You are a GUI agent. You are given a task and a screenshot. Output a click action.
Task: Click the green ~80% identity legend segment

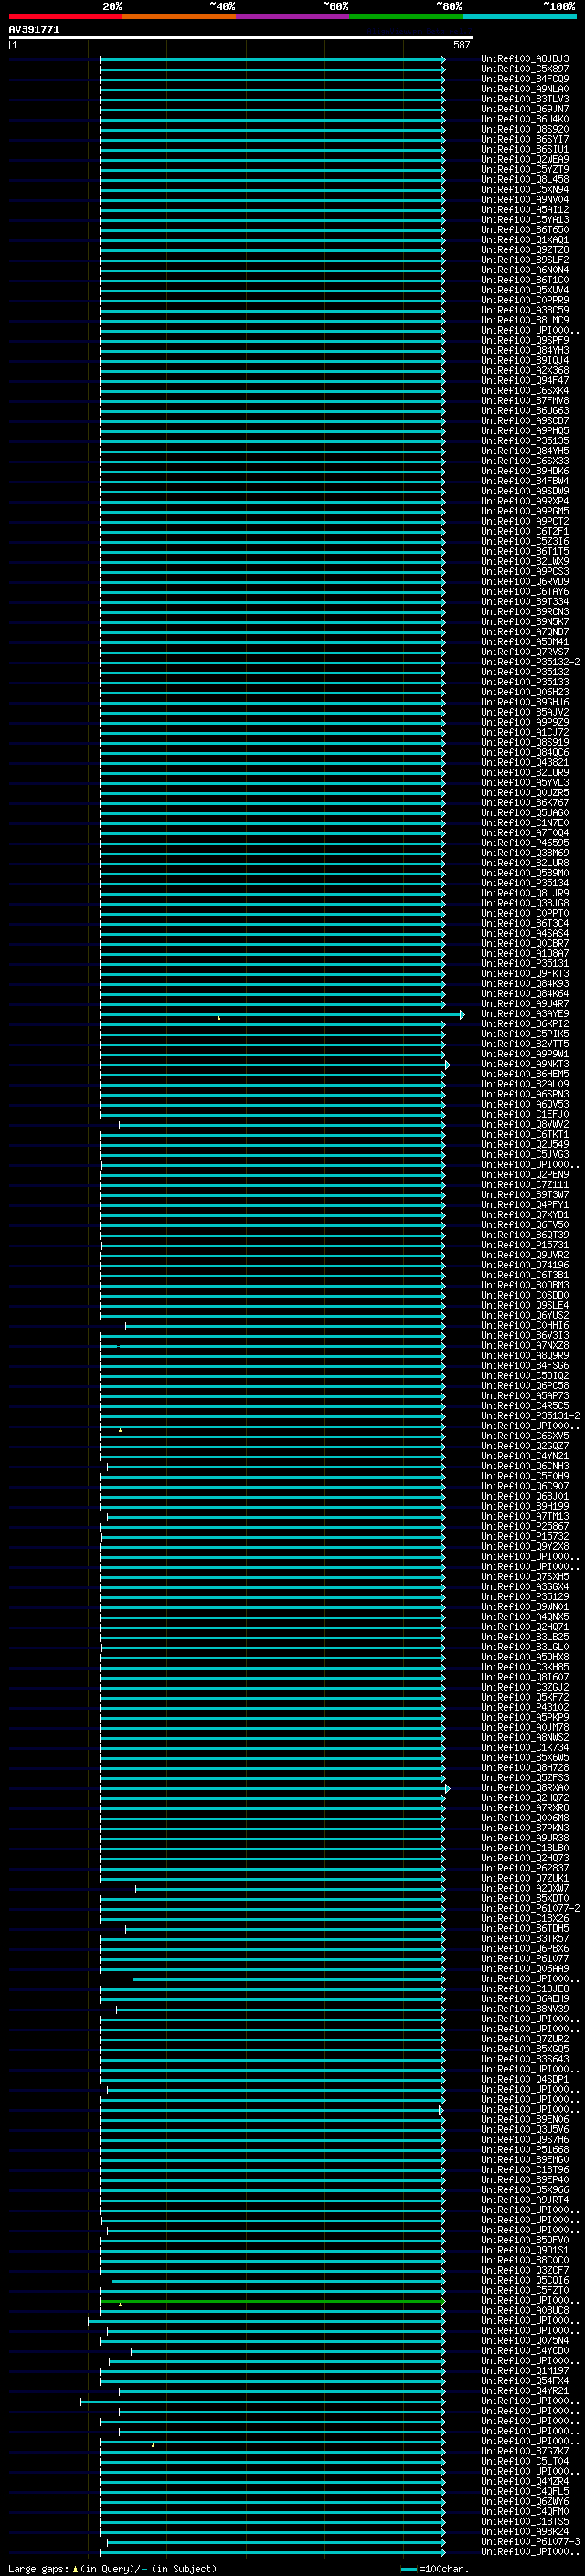406,16
